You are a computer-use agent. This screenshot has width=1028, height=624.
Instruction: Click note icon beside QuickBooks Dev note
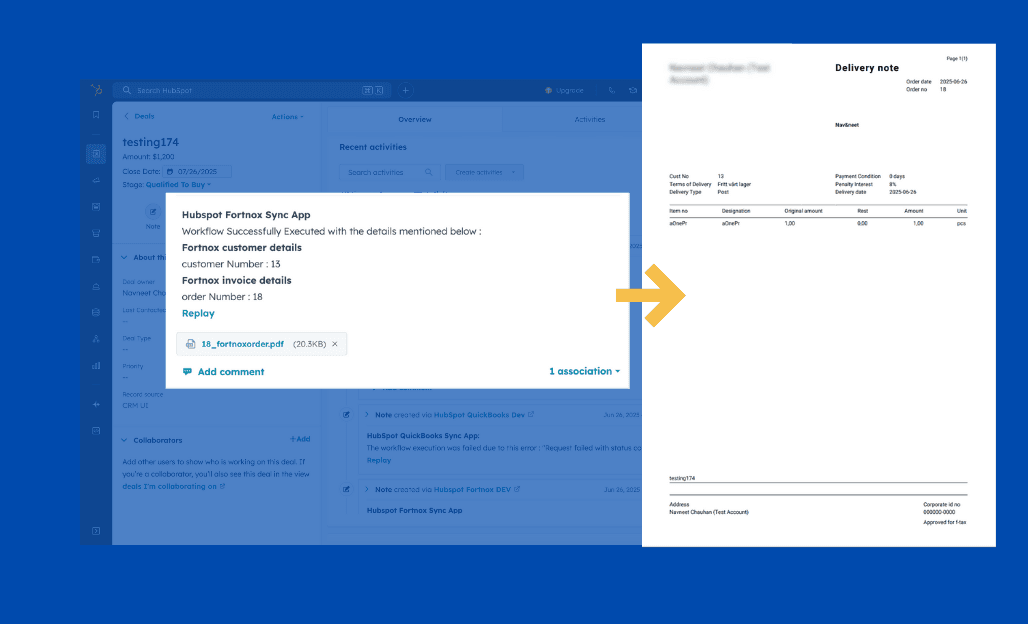click(x=346, y=415)
